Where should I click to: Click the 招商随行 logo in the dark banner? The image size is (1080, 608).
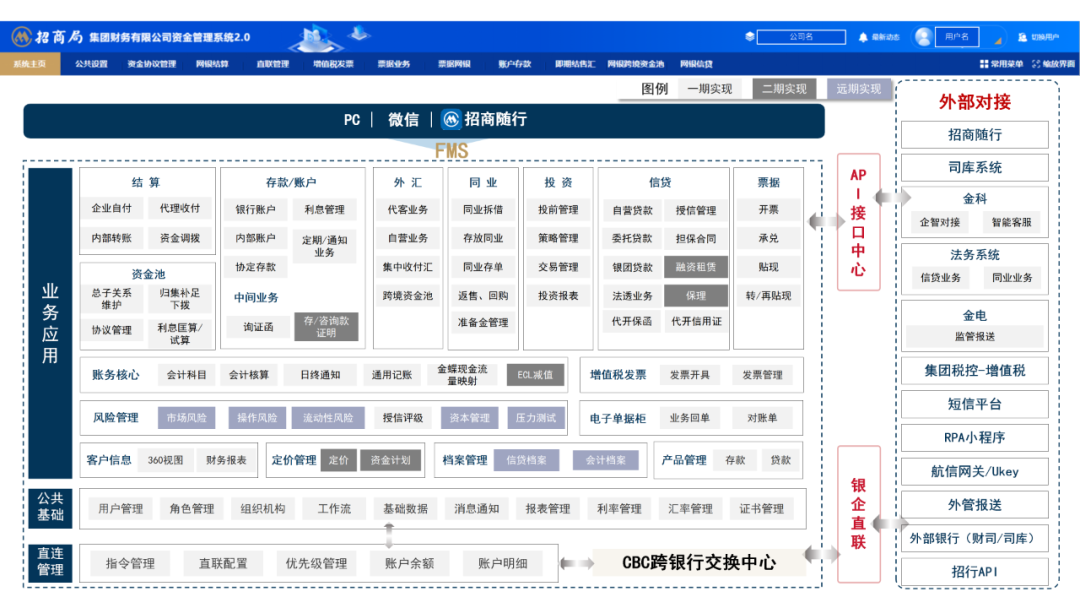(x=450, y=119)
